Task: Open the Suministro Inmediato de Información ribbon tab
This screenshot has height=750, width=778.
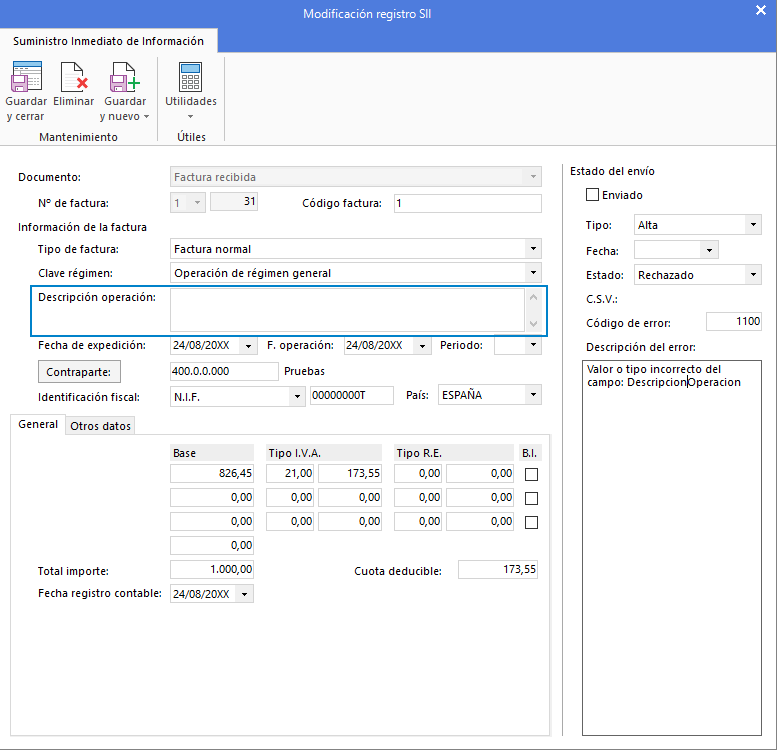Action: 108,41
